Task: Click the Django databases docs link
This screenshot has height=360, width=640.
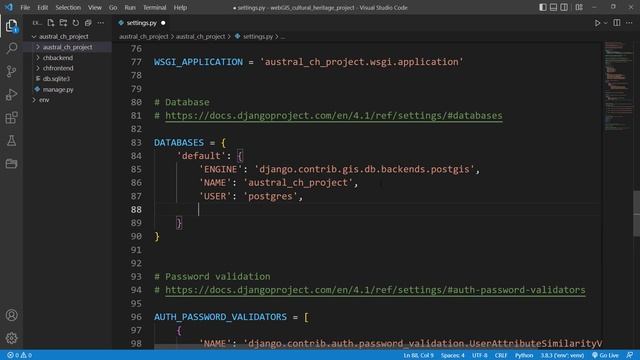Action: pos(333,116)
